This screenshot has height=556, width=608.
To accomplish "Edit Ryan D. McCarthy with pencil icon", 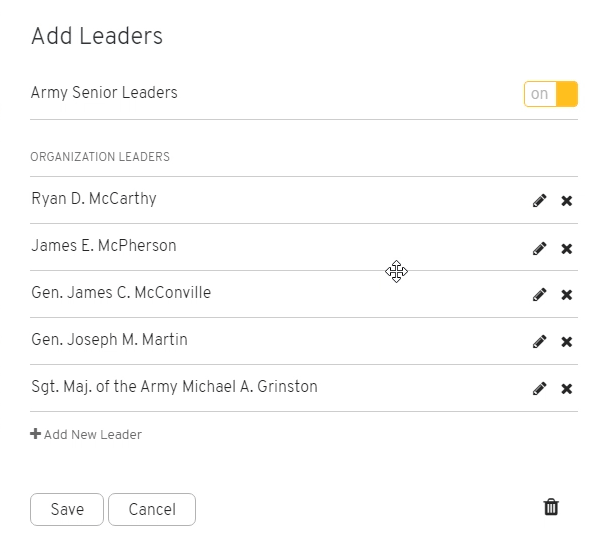I will 539,200.
